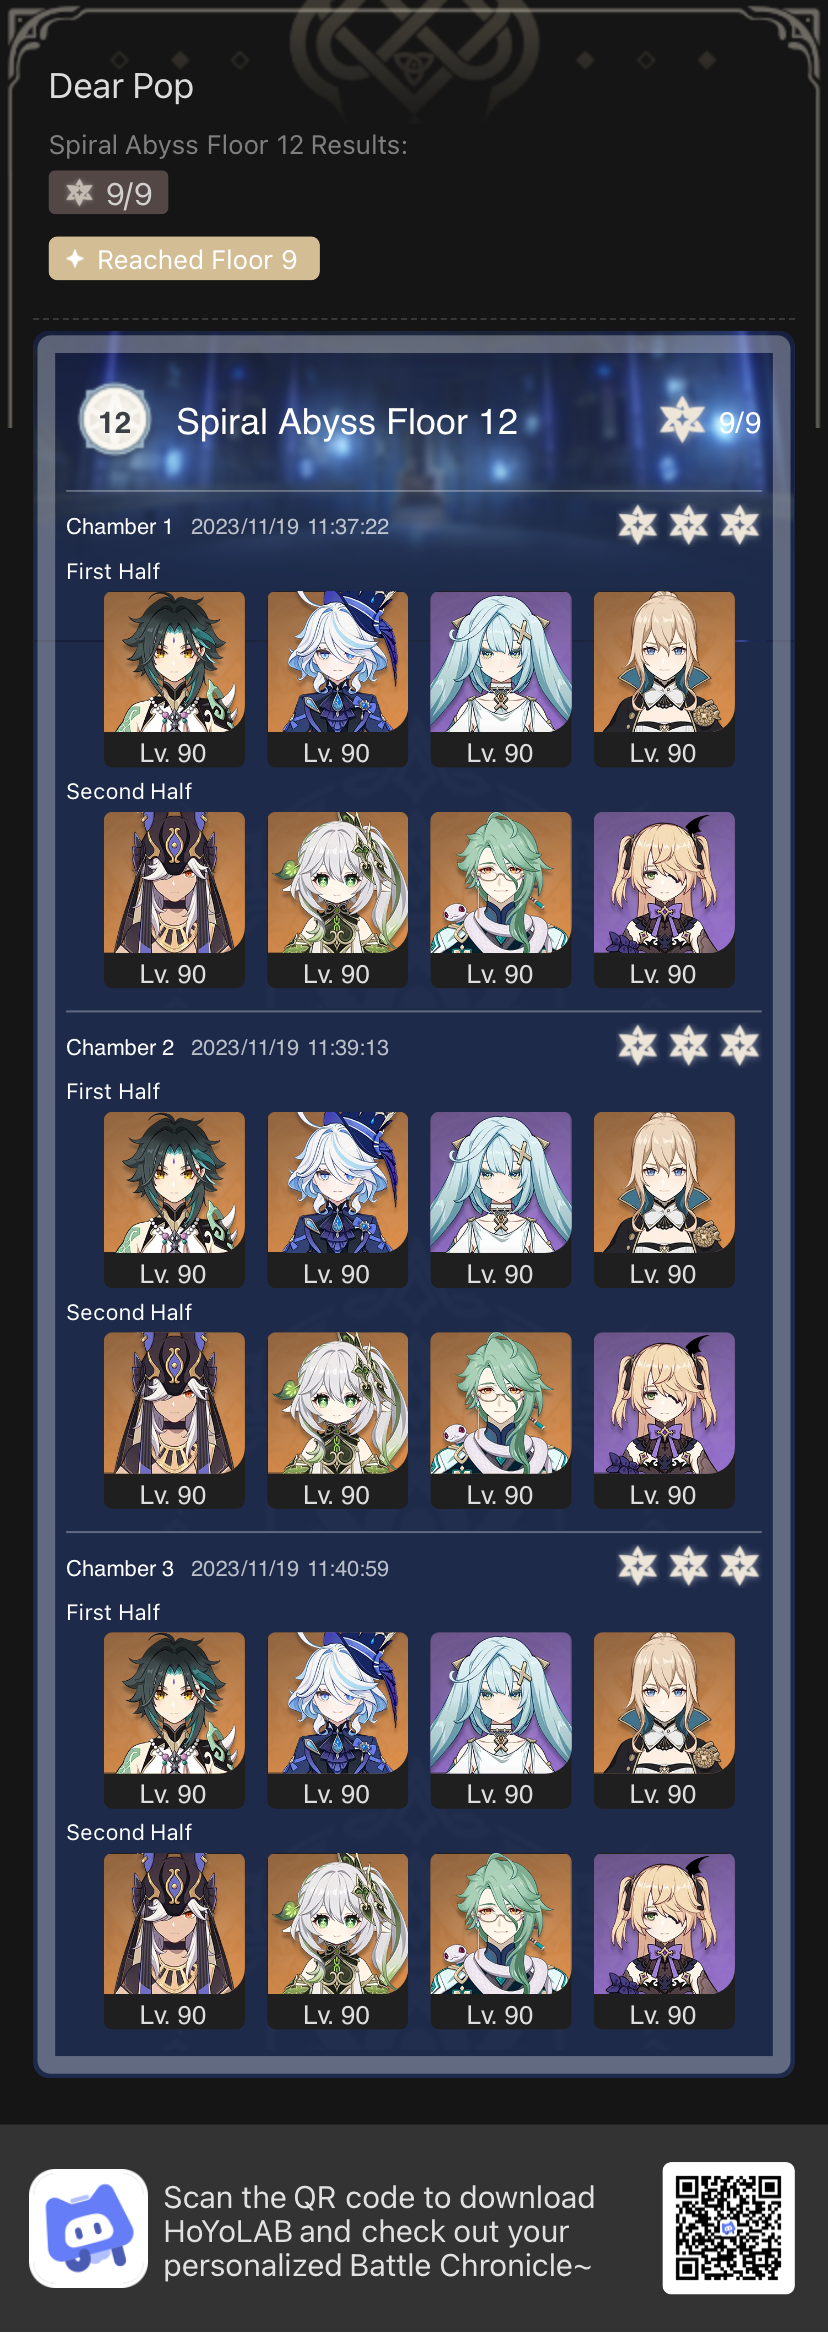Click the middle star of Chamber 3
Image resolution: width=828 pixels, height=2334 pixels.
coord(689,1566)
